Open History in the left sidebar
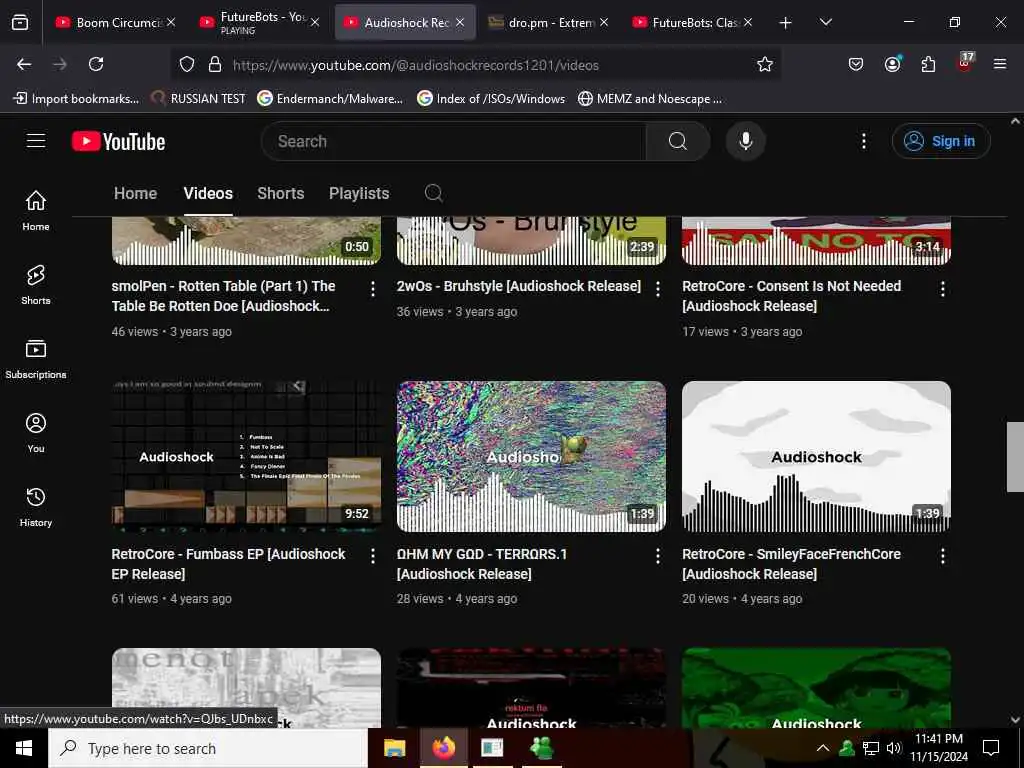1024x768 pixels. (36, 507)
